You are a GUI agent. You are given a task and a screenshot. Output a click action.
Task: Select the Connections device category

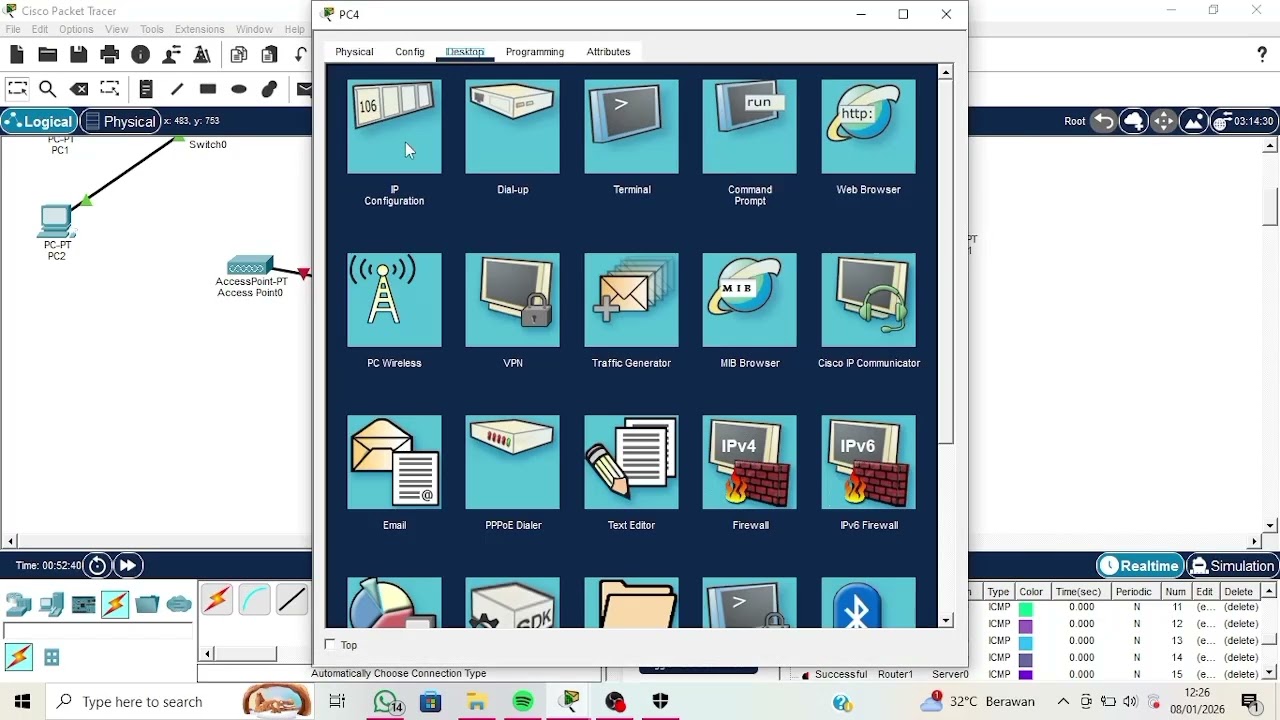pyautogui.click(x=115, y=604)
